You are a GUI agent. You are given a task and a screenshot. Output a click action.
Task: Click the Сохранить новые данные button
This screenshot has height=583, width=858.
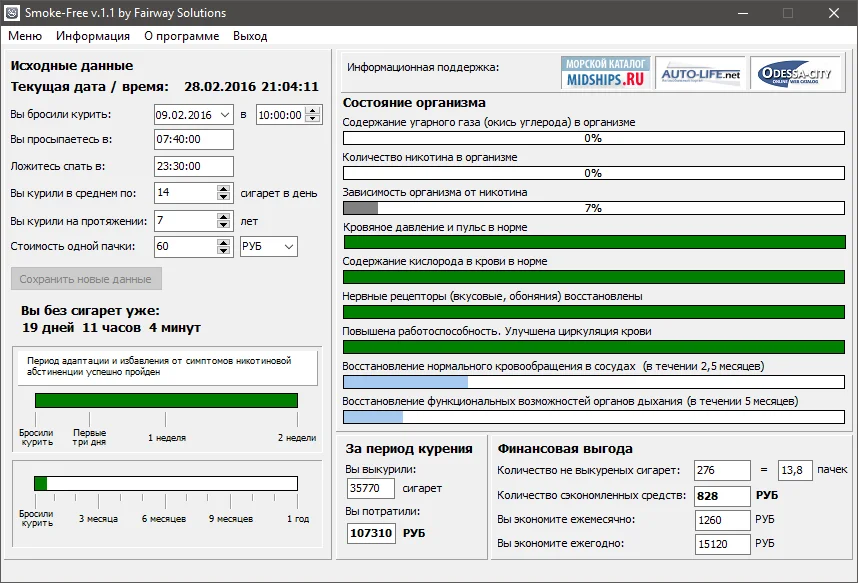86,279
